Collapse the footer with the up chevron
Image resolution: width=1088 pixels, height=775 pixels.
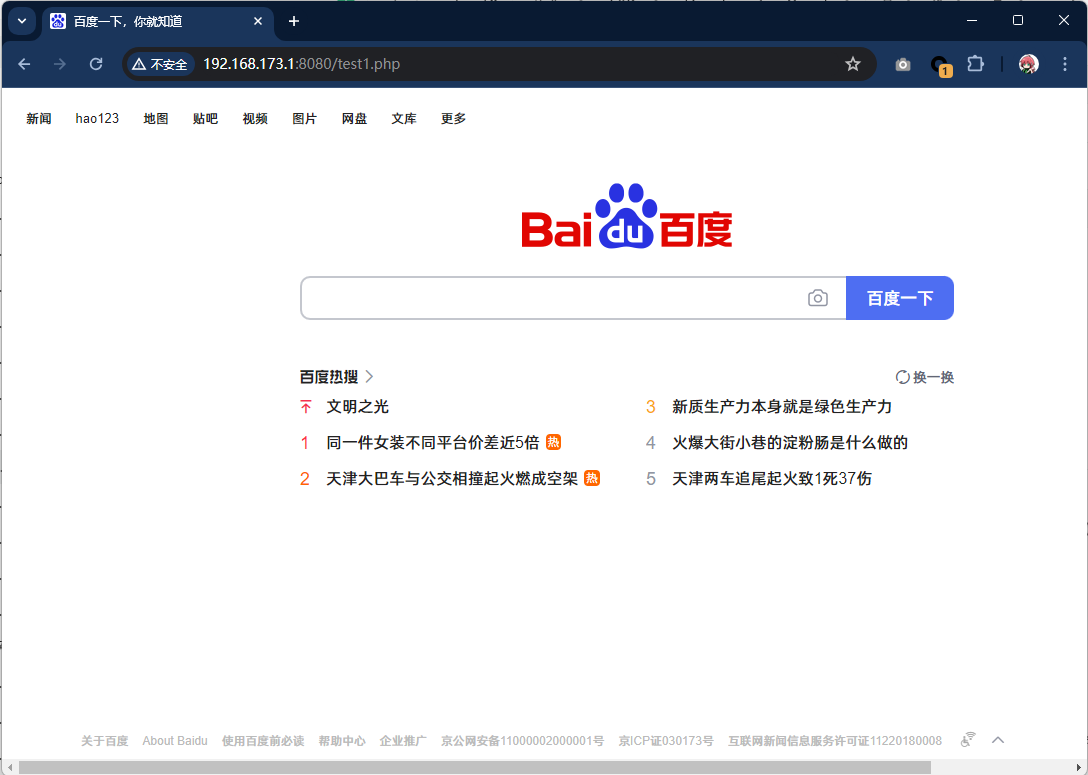[998, 740]
